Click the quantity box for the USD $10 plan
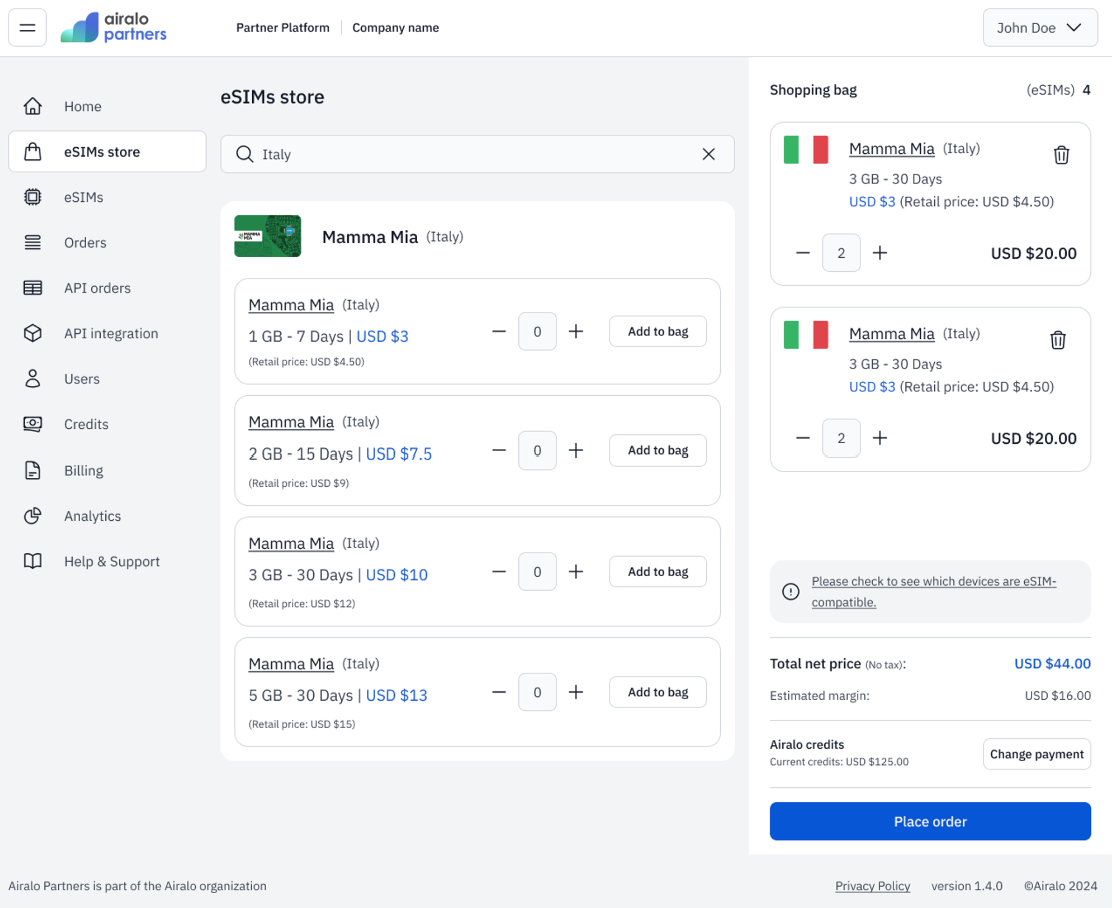 (537, 571)
